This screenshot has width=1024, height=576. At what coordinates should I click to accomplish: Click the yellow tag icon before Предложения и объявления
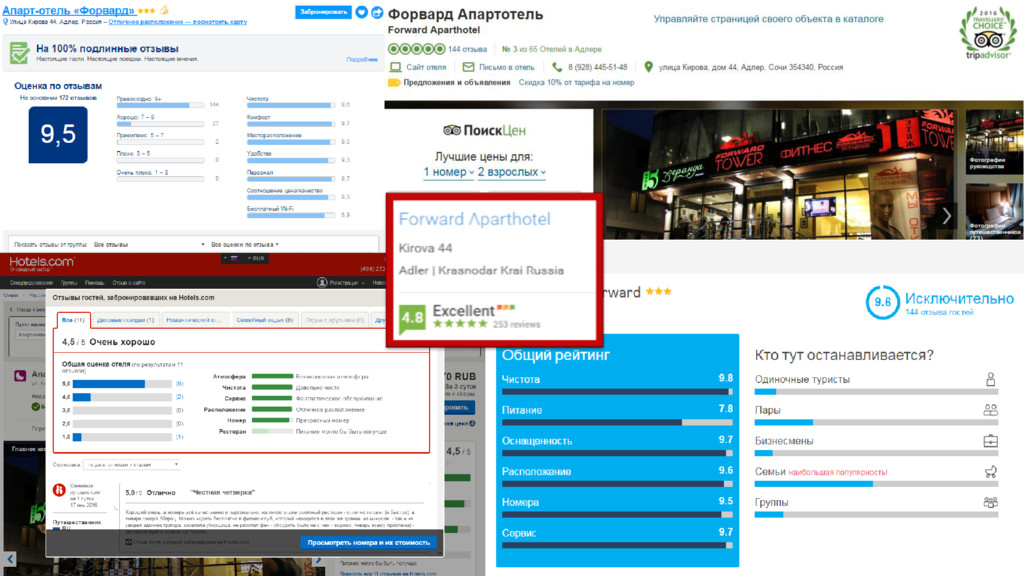(394, 83)
